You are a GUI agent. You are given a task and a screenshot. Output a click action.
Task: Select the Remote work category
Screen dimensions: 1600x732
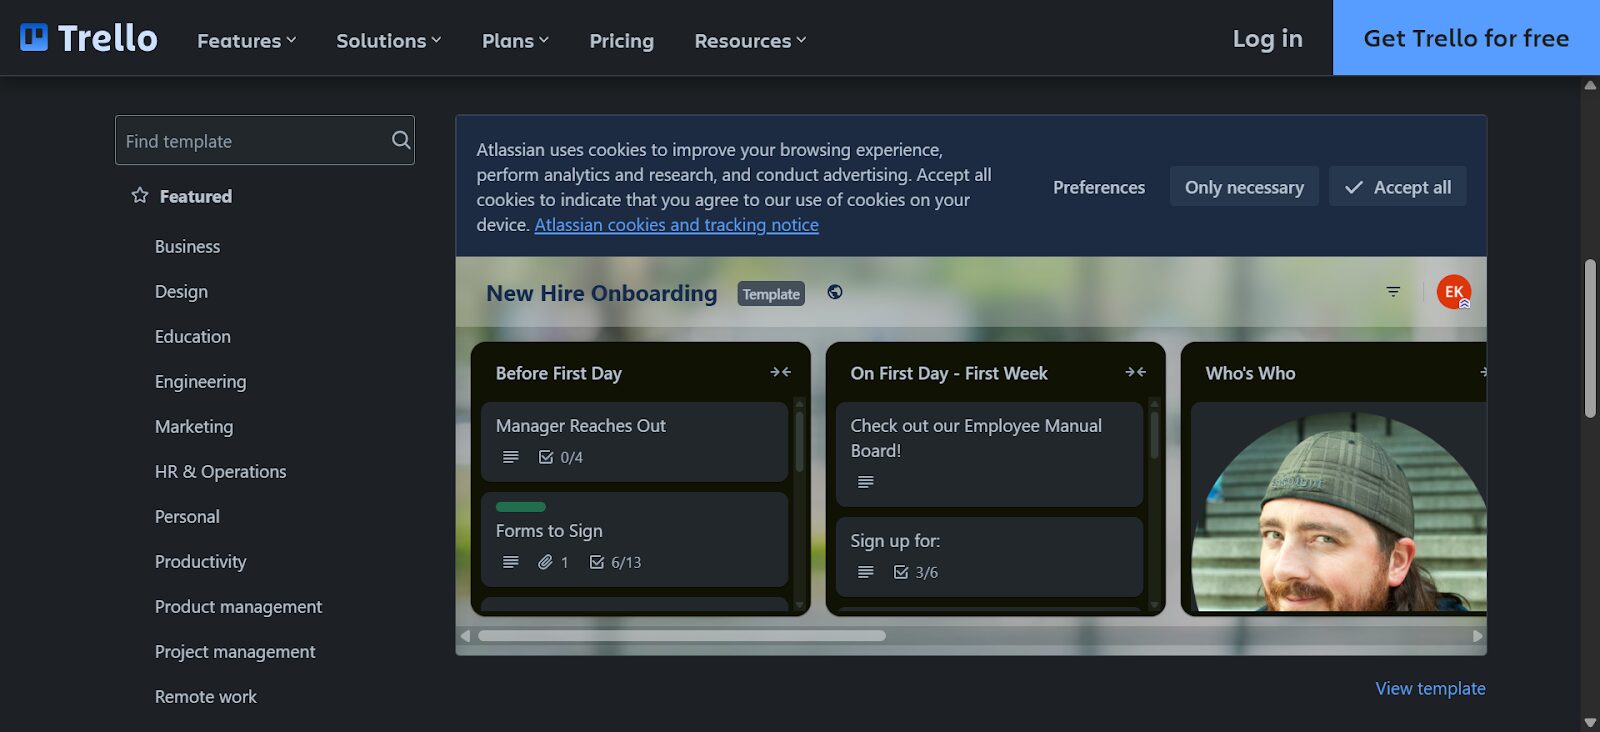coord(206,696)
